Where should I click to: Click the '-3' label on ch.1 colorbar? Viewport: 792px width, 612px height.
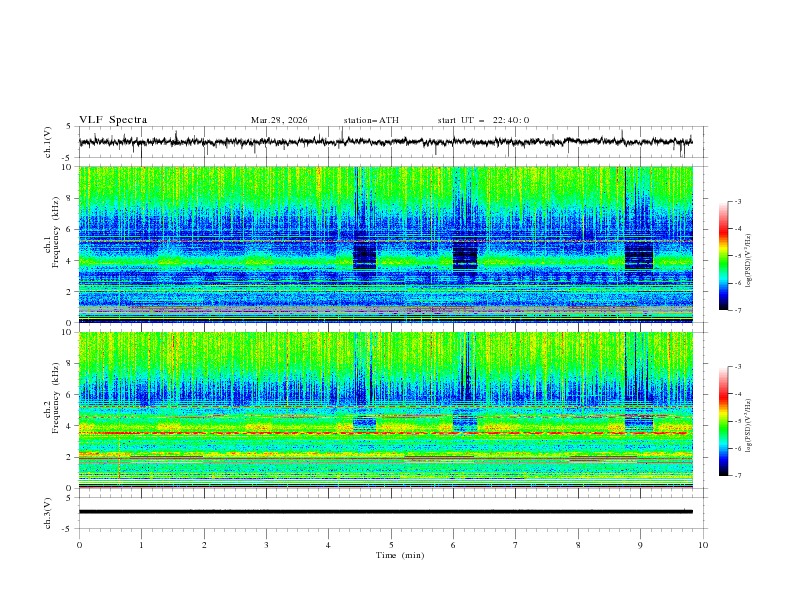pos(737,201)
